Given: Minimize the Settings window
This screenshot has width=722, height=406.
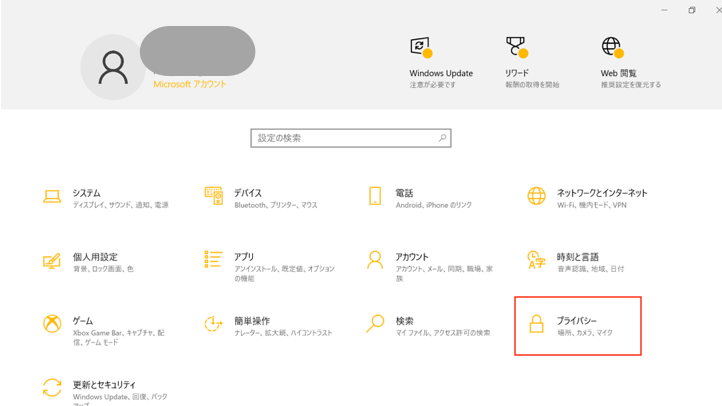Looking at the screenshot, I should pos(664,10).
